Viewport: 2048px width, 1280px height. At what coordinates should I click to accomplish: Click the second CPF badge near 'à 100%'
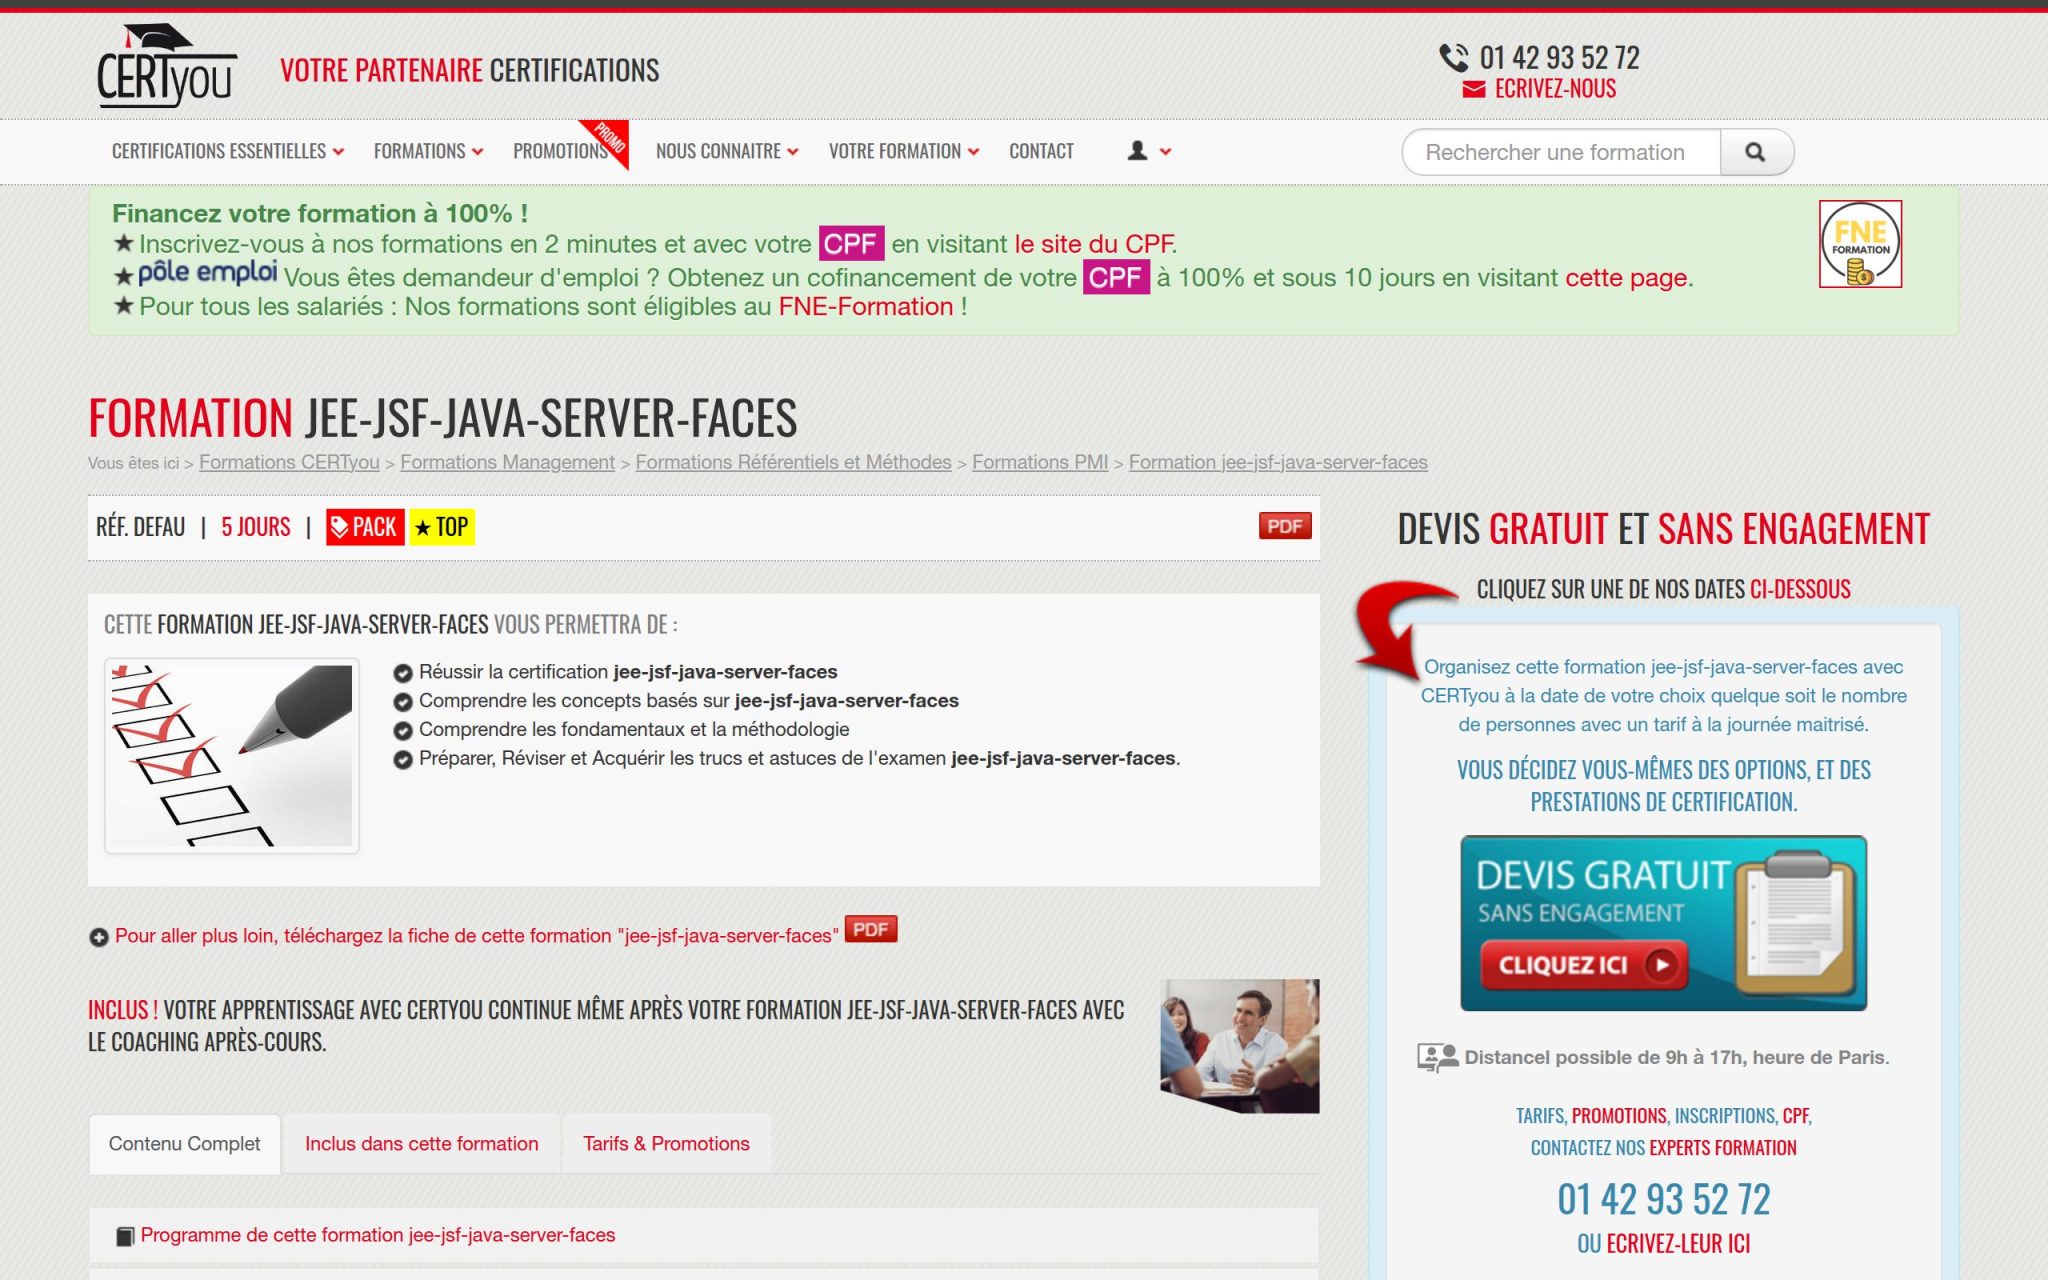point(1116,277)
